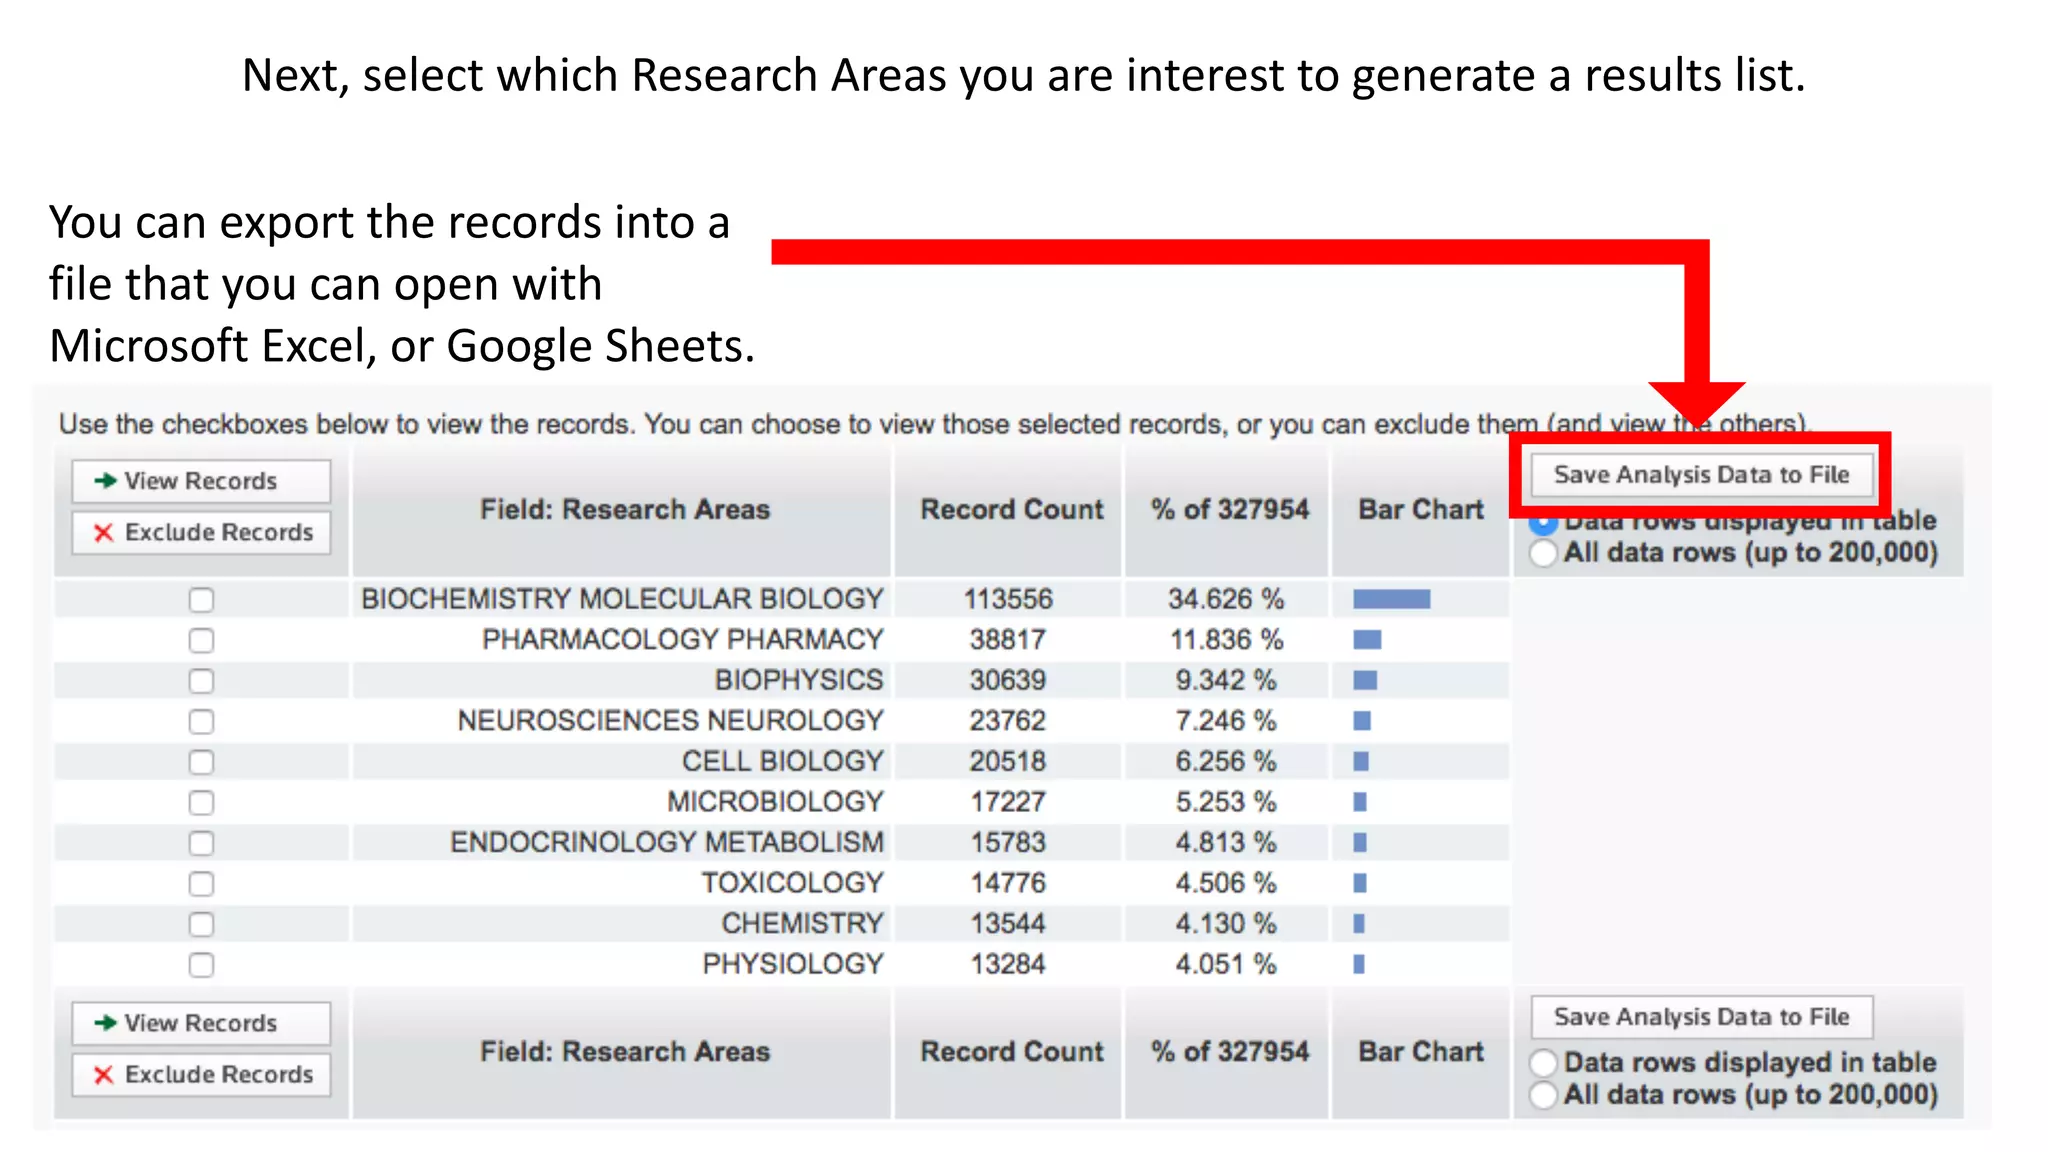Check the Cell Biology checkbox
Viewport: 2048px width, 1152px height.
pyautogui.click(x=202, y=762)
